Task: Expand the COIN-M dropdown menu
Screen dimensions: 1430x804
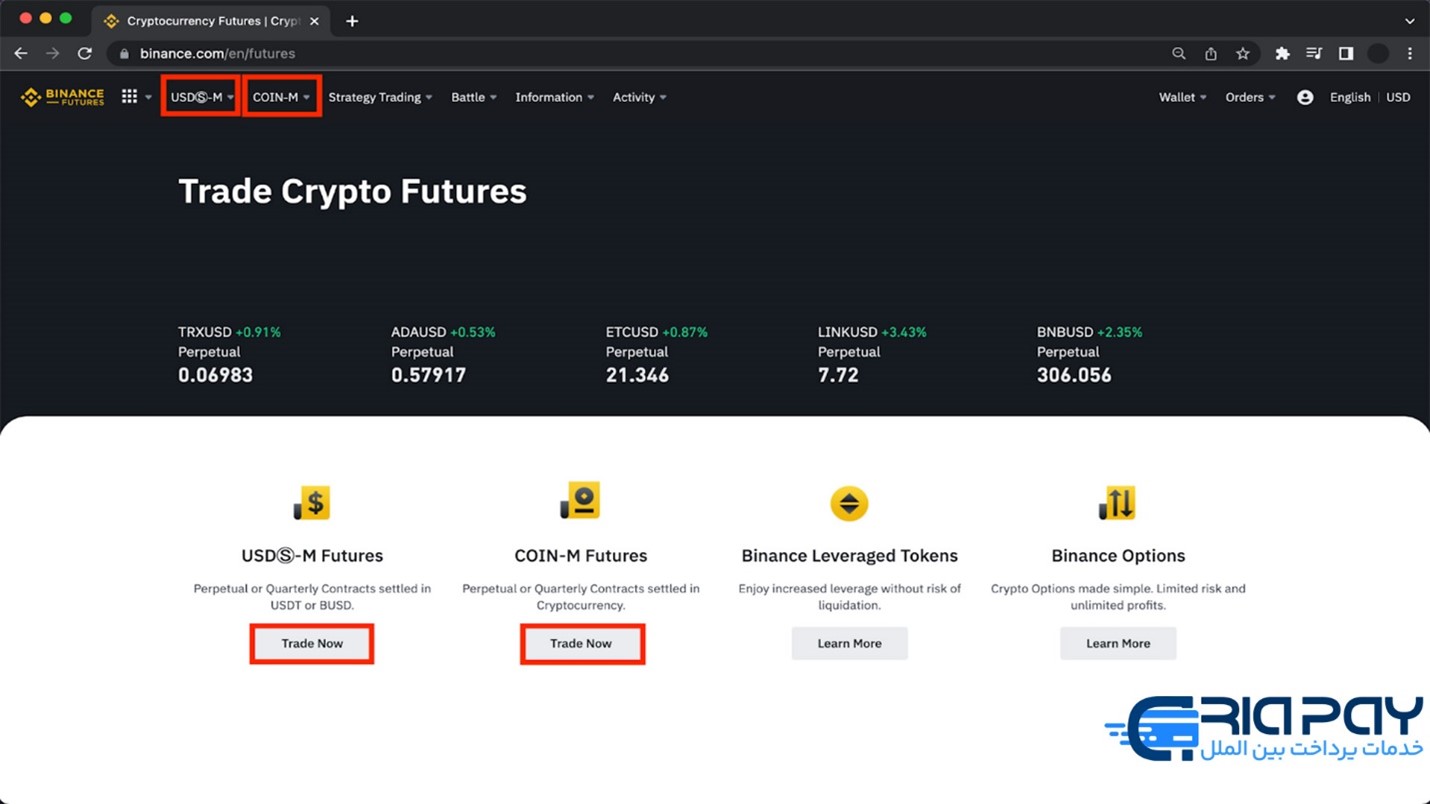Action: [x=281, y=97]
